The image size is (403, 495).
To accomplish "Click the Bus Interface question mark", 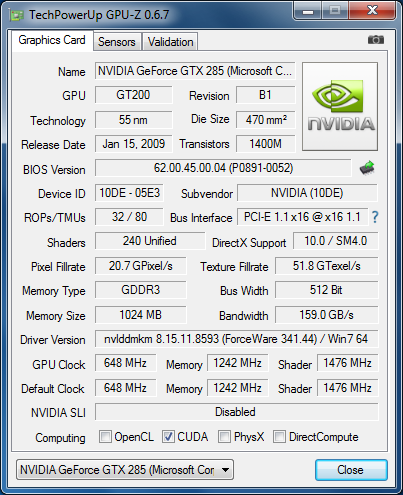I will point(375,217).
